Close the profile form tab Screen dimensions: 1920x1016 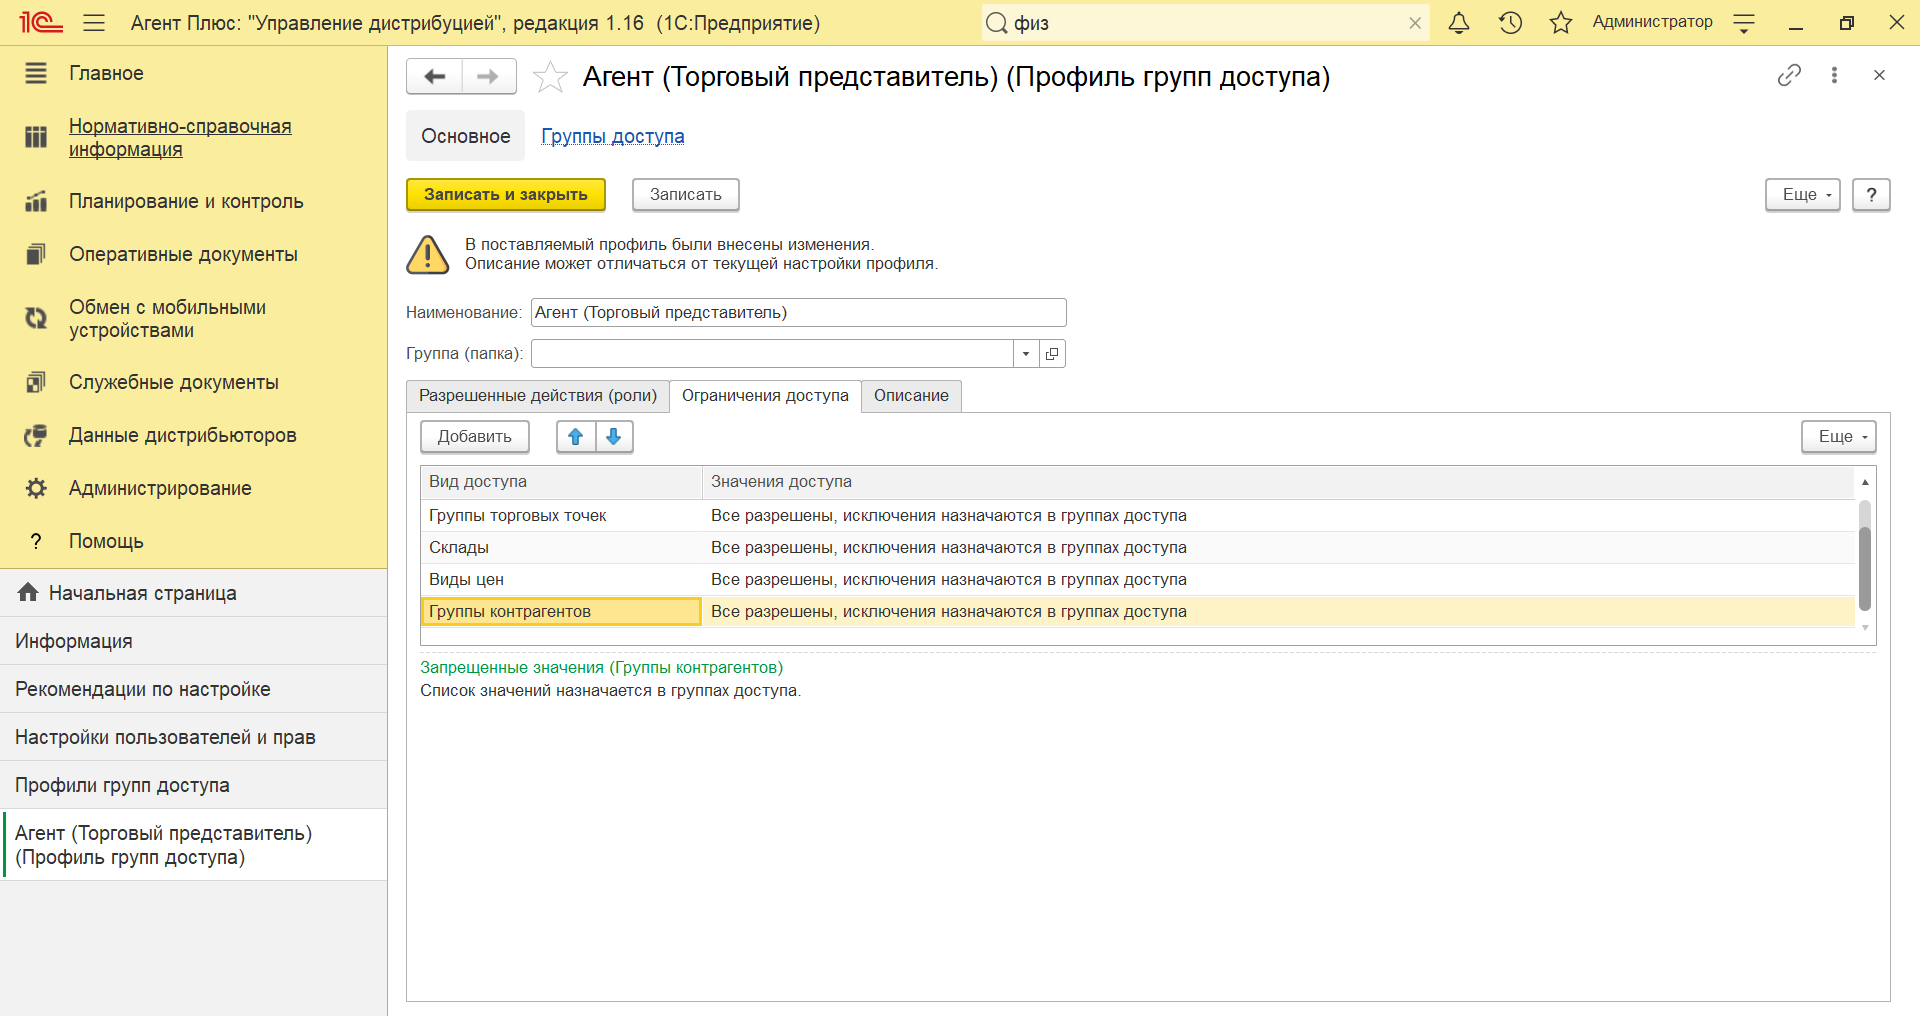pyautogui.click(x=1879, y=75)
